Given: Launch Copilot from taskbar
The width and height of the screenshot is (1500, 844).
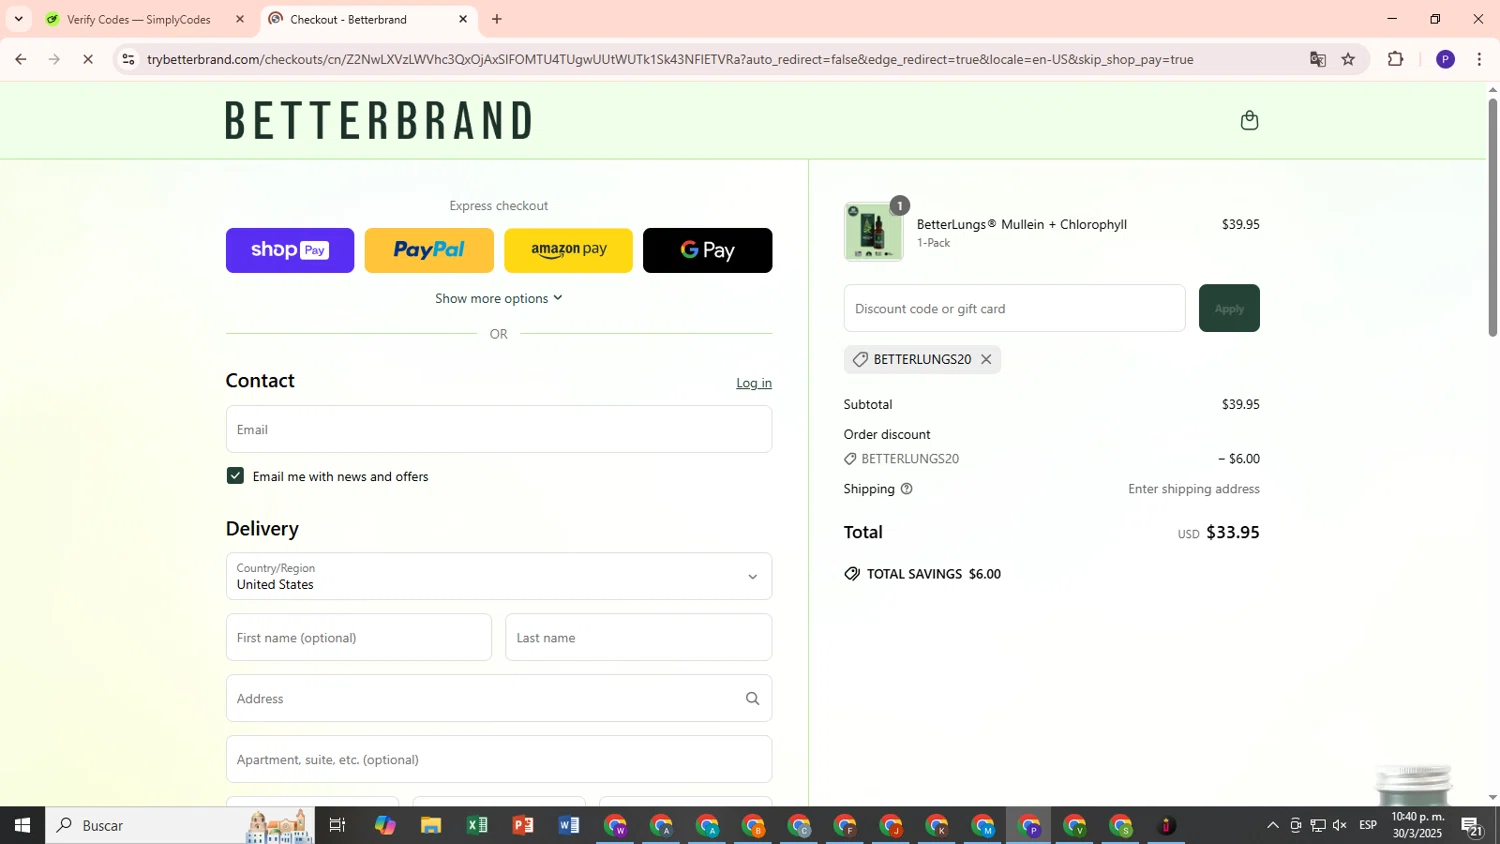Looking at the screenshot, I should click(385, 825).
